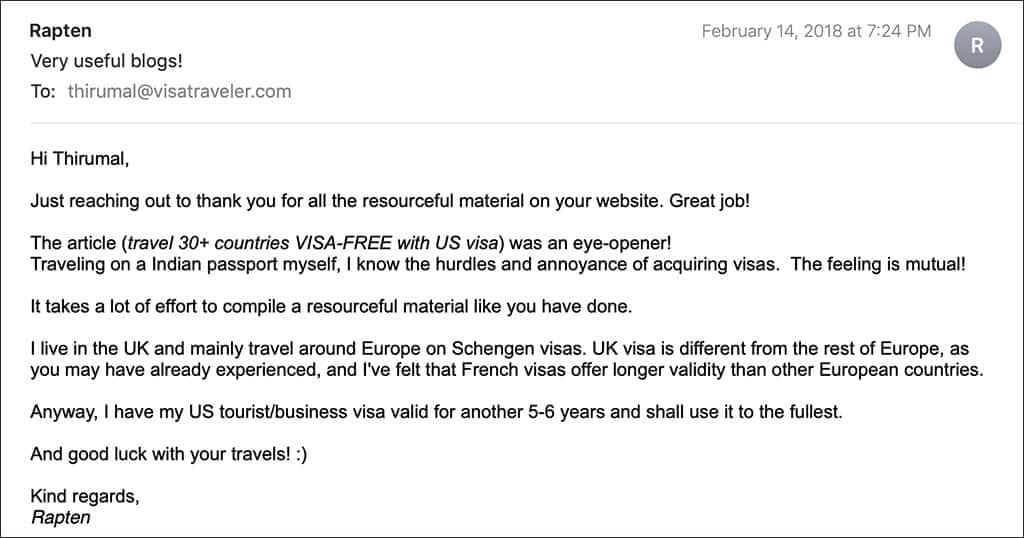Click the subject line Very useful blogs!
This screenshot has height=538, width=1024.
pyautogui.click(x=106, y=61)
